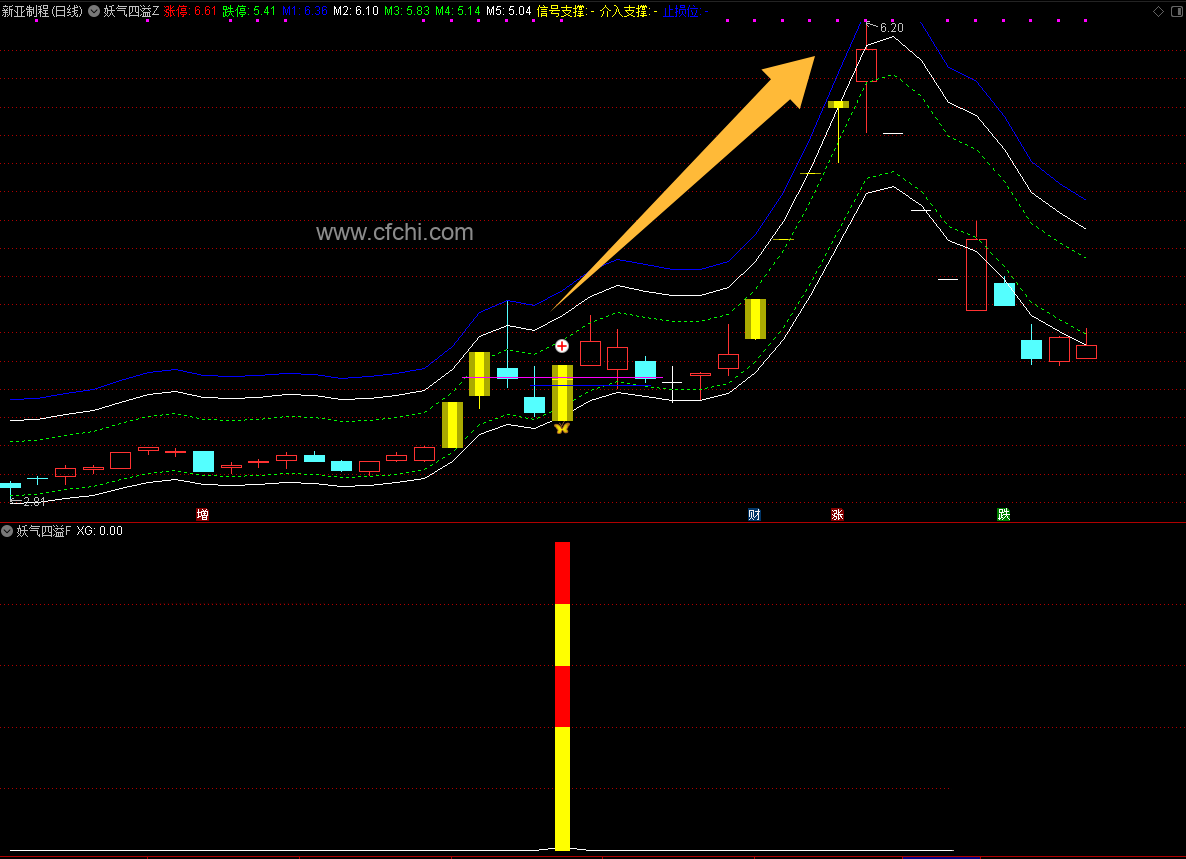Click the 财 event marker

click(754, 515)
